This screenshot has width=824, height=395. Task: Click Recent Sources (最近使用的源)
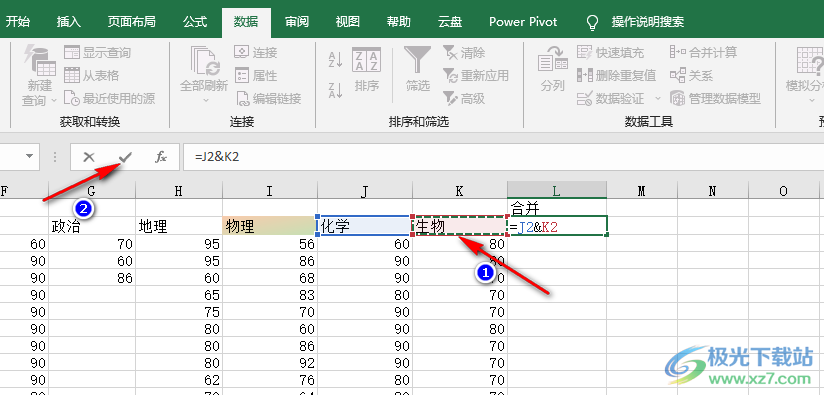(x=109, y=98)
